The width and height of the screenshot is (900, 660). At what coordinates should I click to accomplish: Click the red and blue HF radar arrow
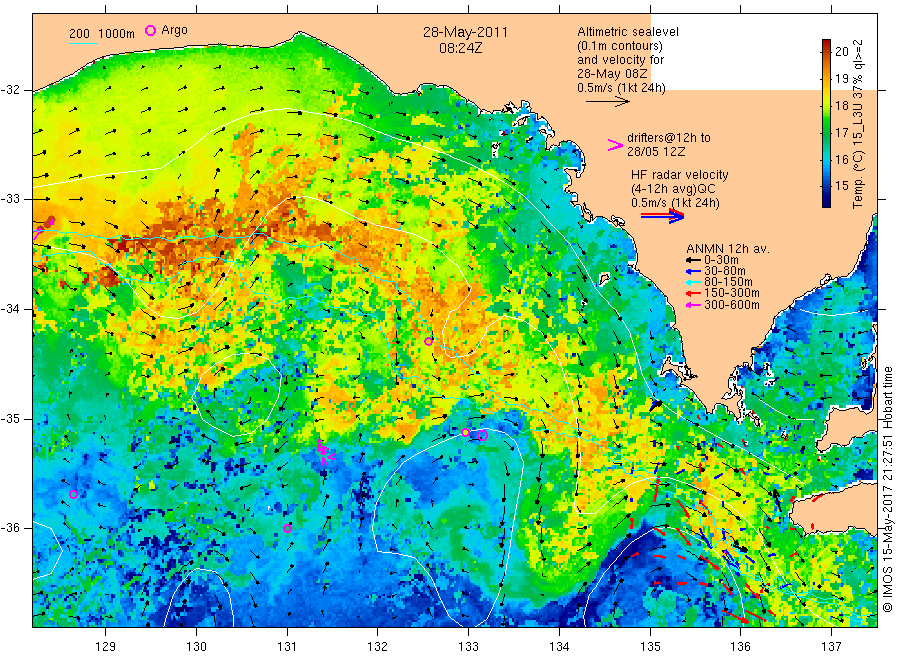pyautogui.click(x=663, y=216)
